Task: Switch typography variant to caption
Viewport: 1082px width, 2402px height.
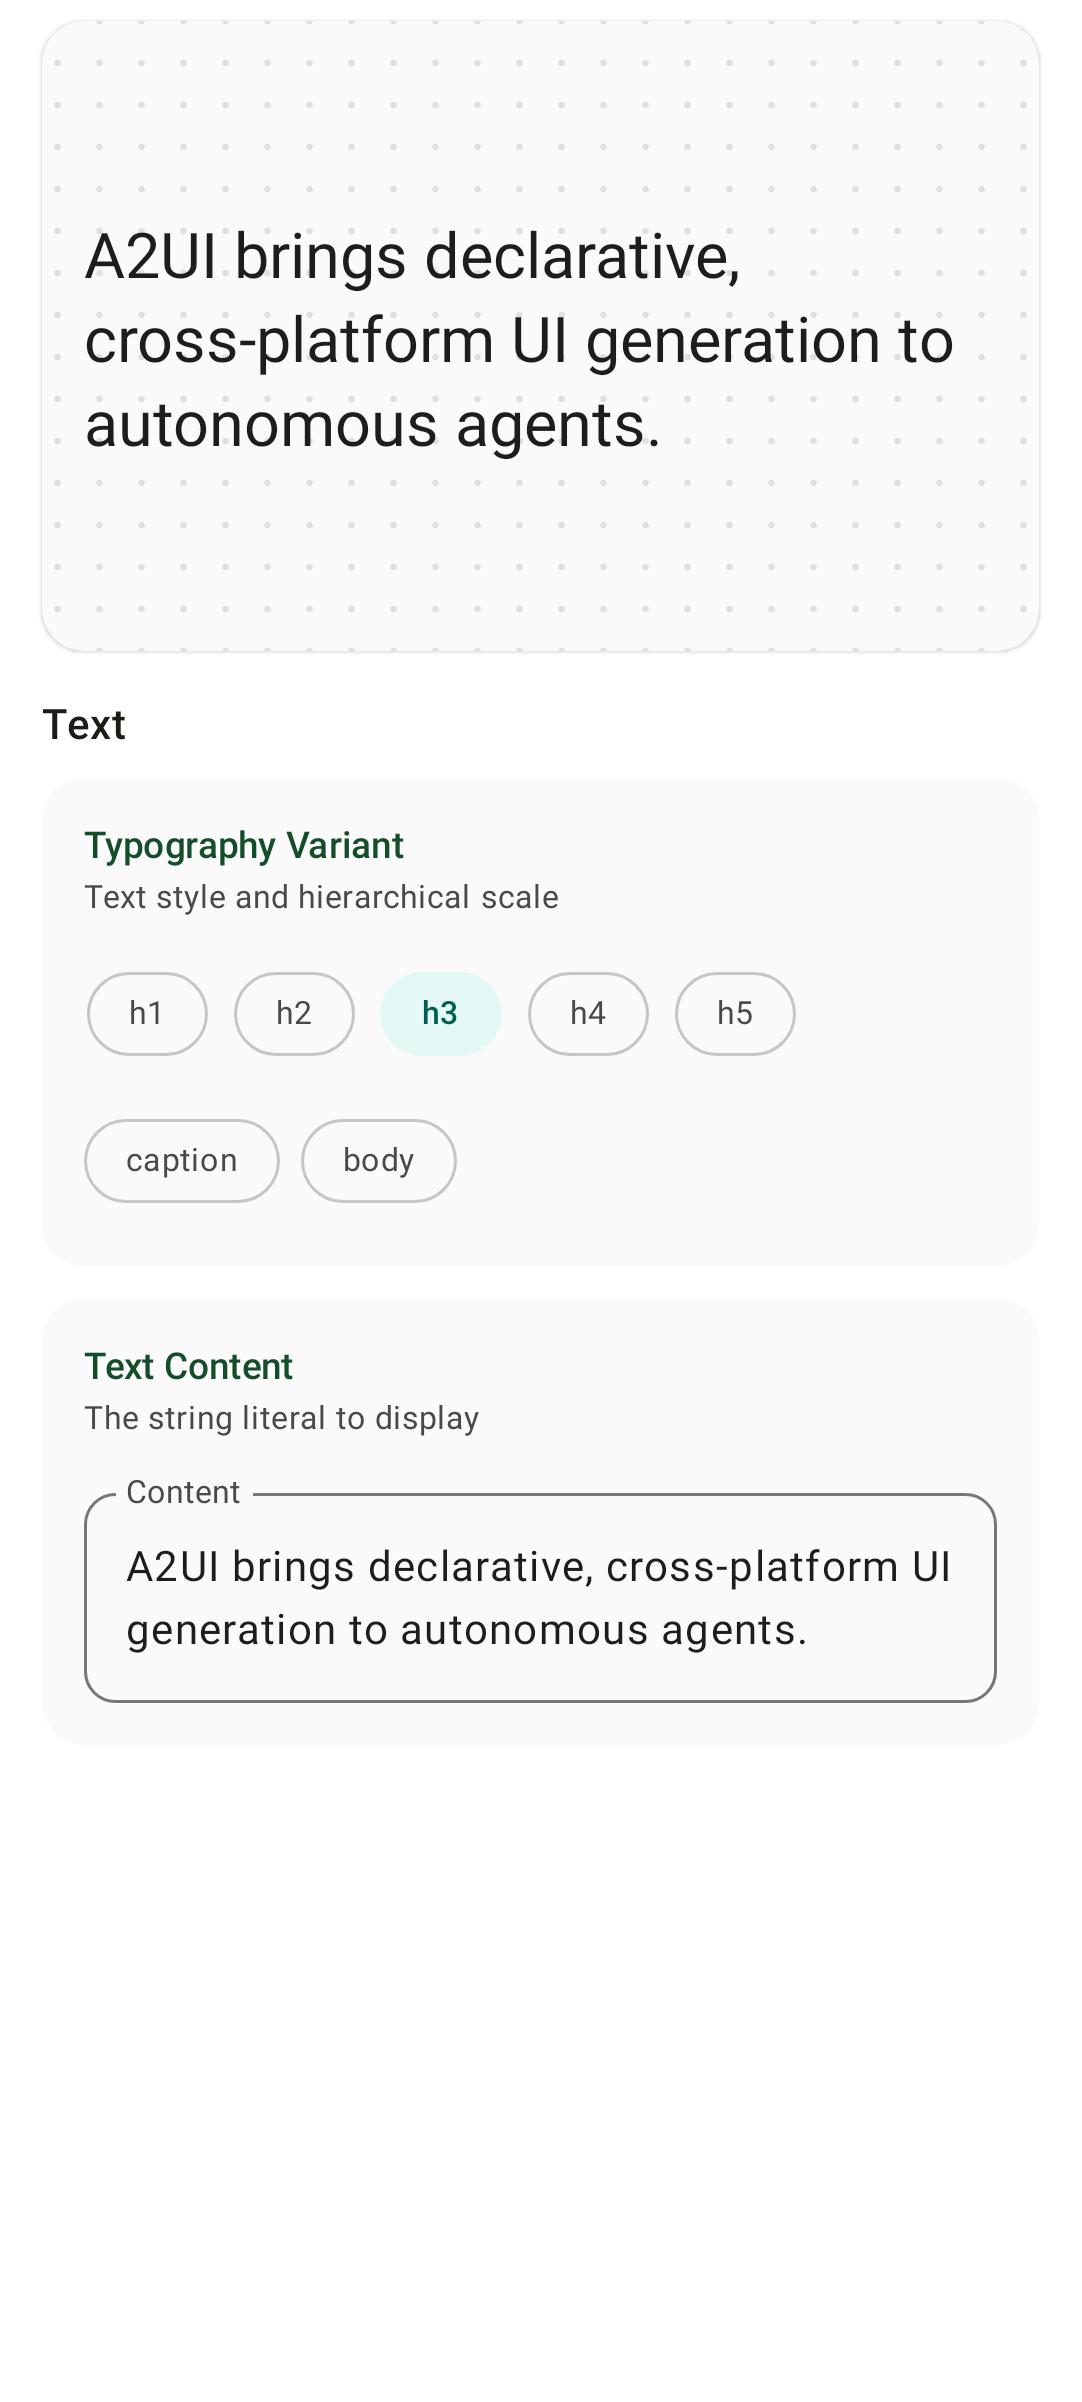Action: click(182, 1160)
